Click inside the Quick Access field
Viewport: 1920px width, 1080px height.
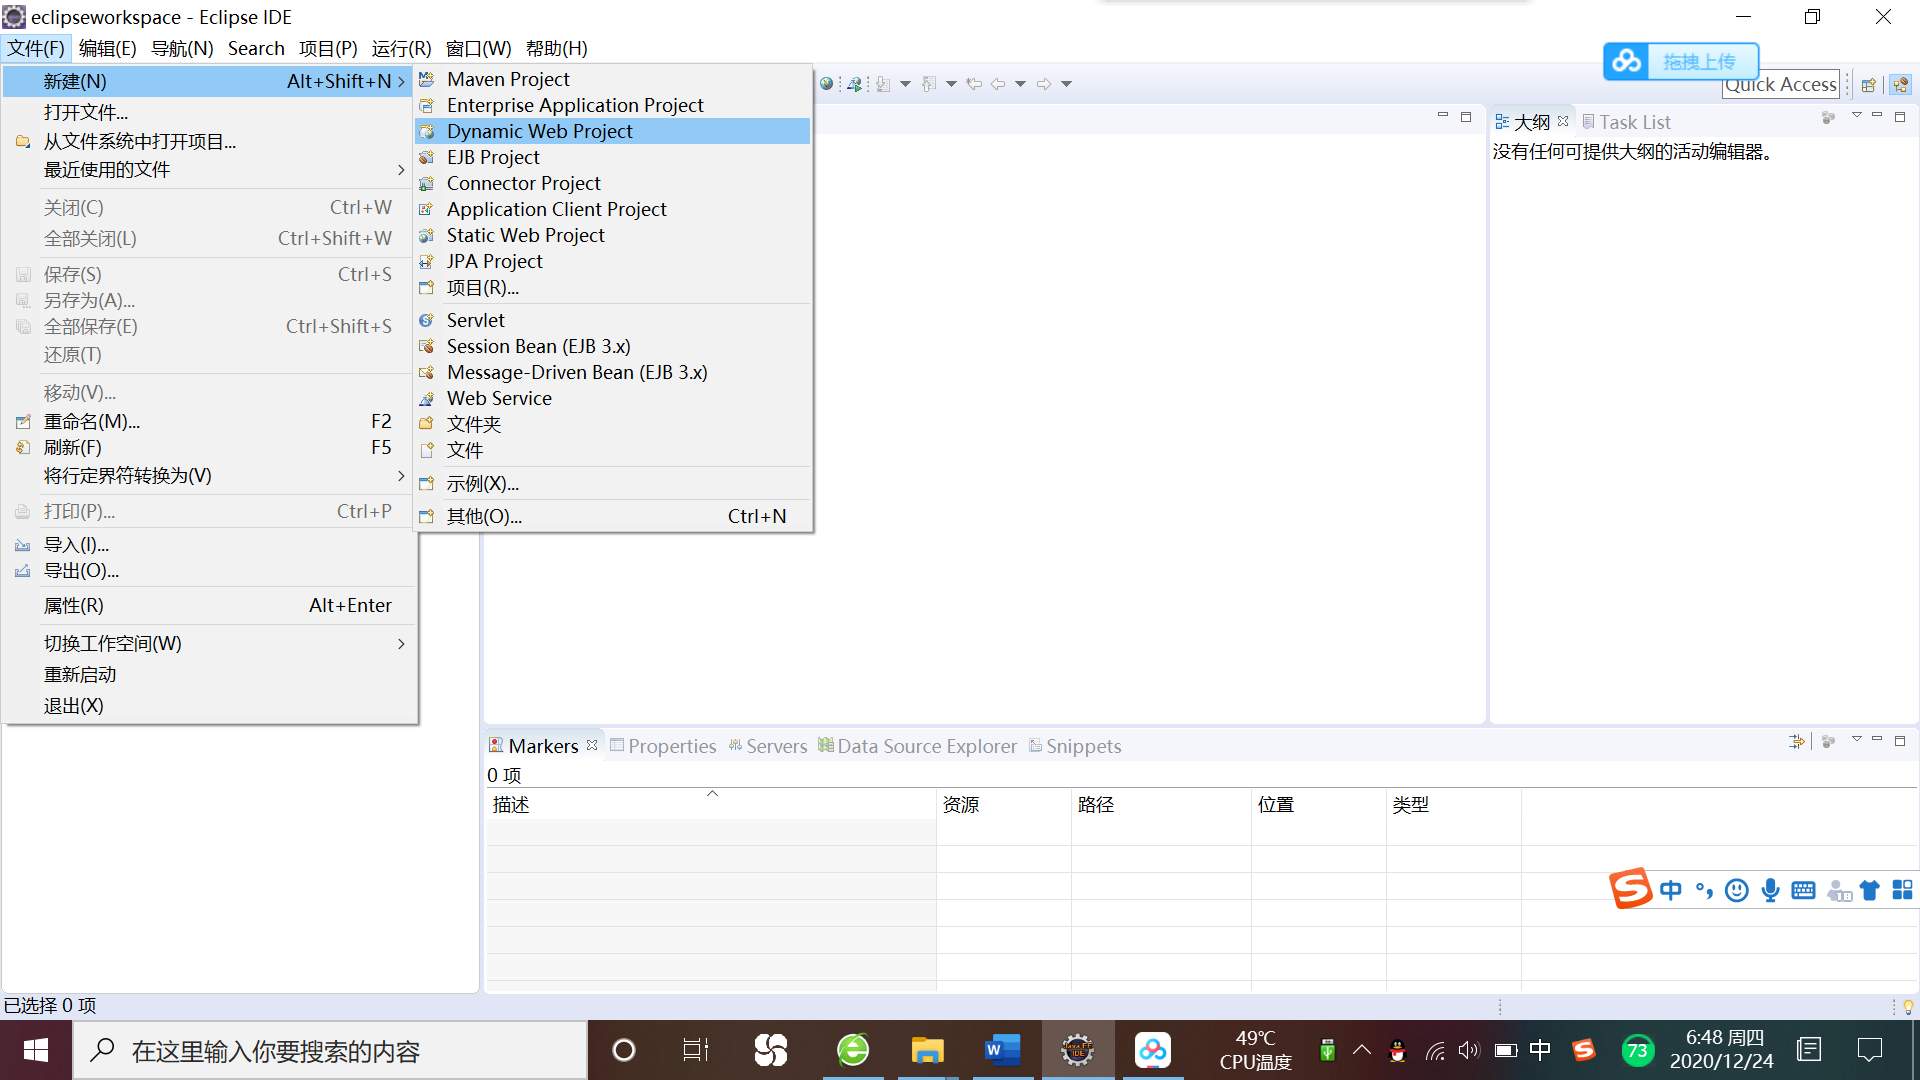click(1780, 84)
